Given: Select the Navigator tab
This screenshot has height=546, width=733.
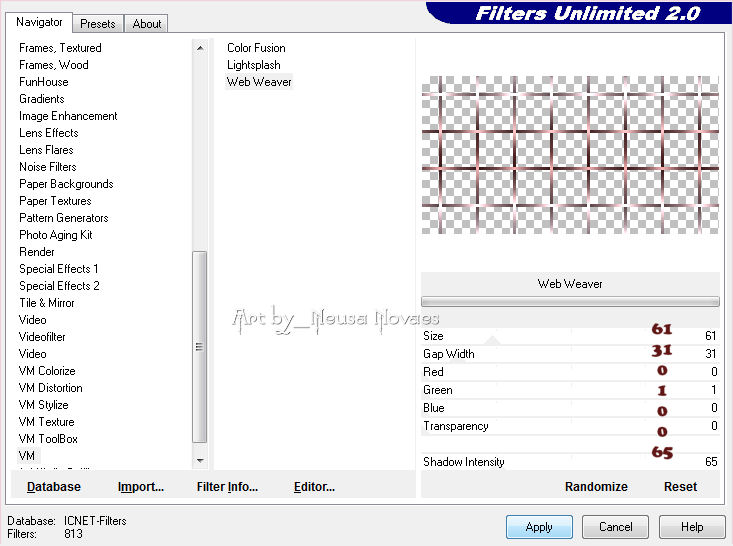Looking at the screenshot, I should [39, 22].
